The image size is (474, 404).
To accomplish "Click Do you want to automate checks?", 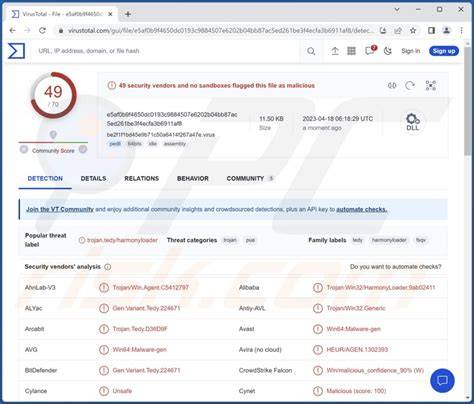I will [396, 267].
